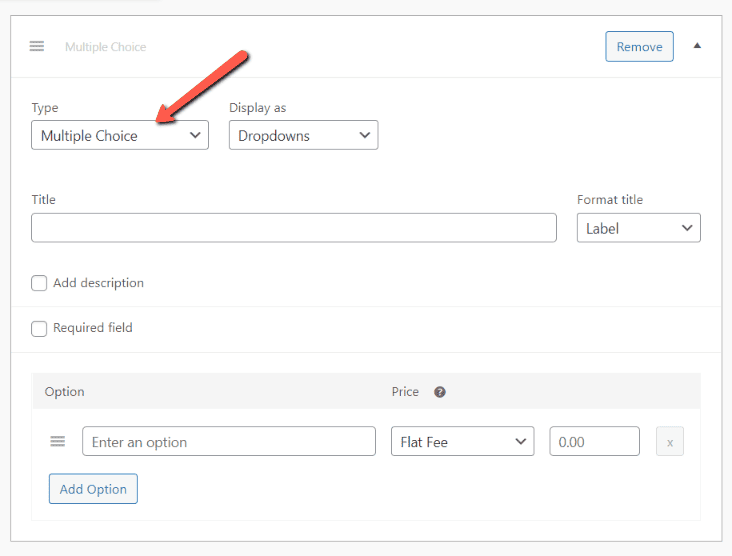The width and height of the screenshot is (732, 556).
Task: Click the 'Format title' label text
Action: [x=610, y=200]
